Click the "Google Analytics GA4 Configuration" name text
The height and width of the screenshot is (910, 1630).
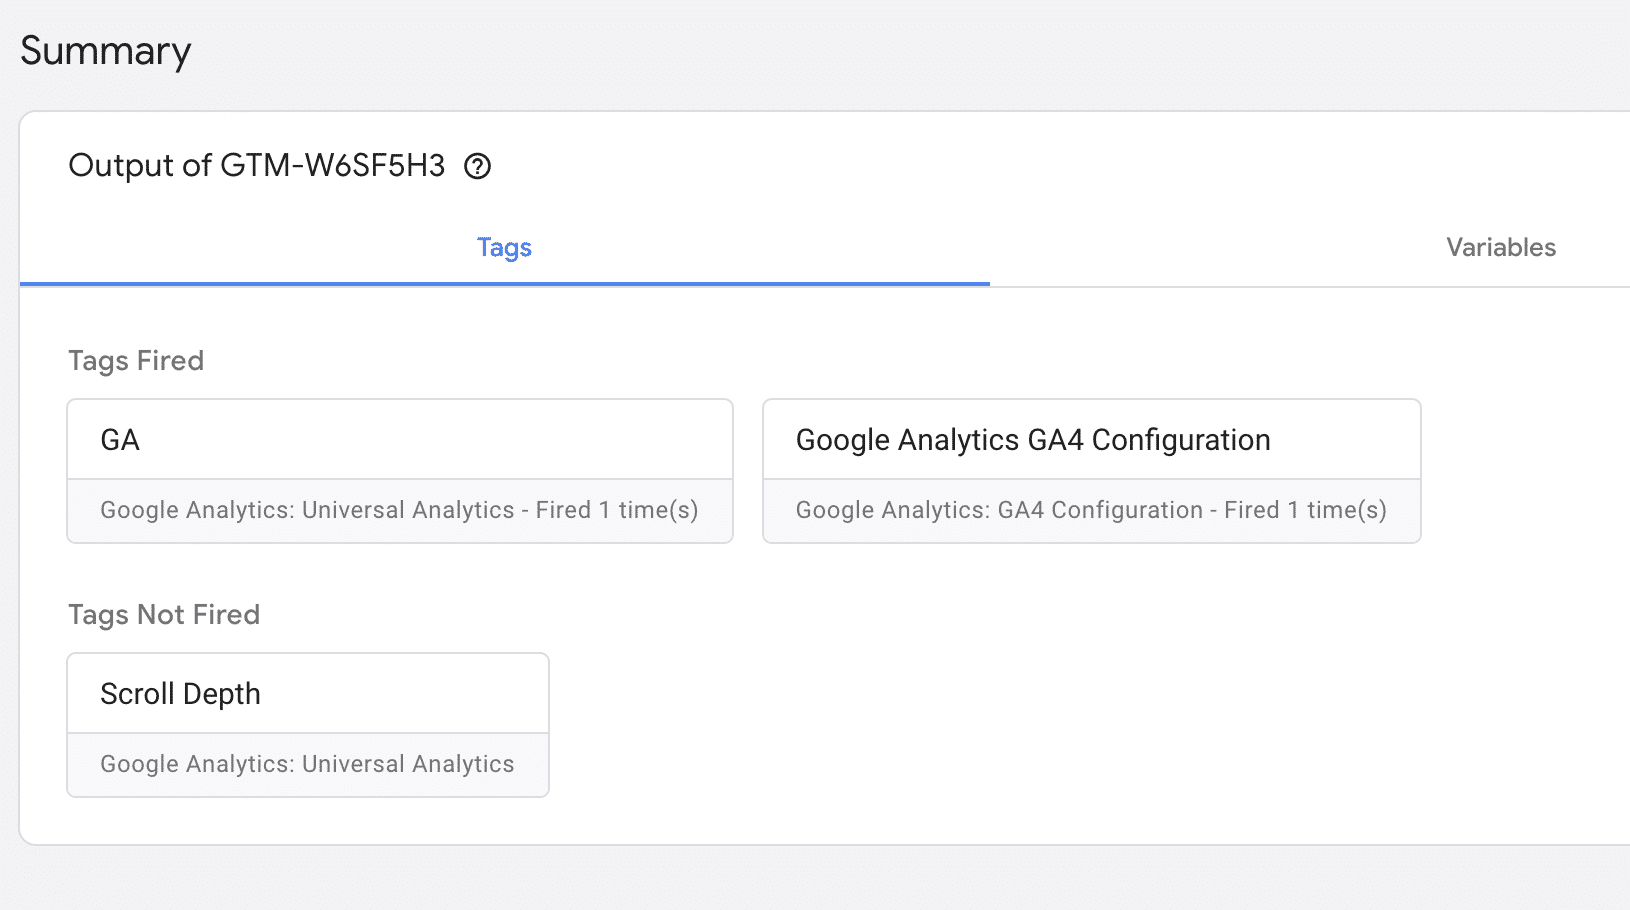[x=1033, y=440]
